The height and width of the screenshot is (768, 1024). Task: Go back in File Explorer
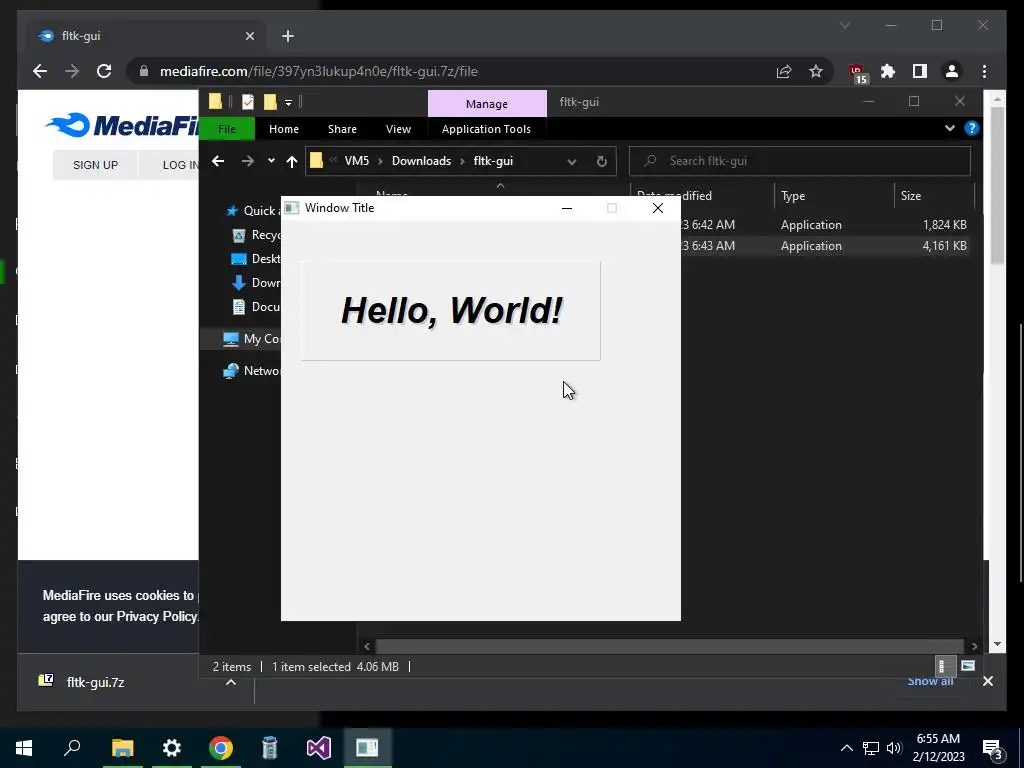[x=218, y=161]
